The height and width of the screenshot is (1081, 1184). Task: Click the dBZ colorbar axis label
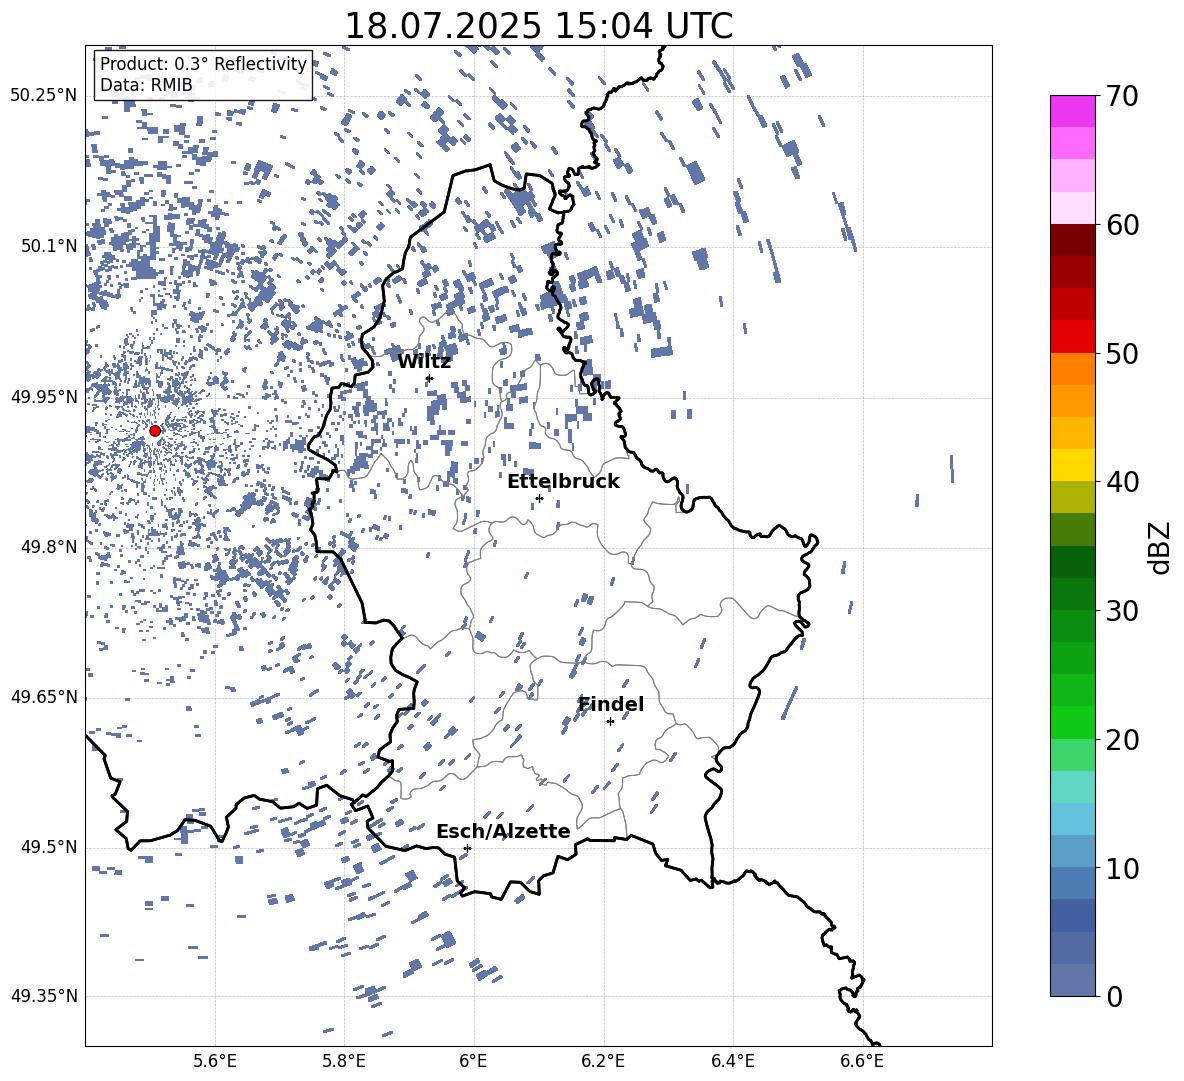pos(1159,547)
